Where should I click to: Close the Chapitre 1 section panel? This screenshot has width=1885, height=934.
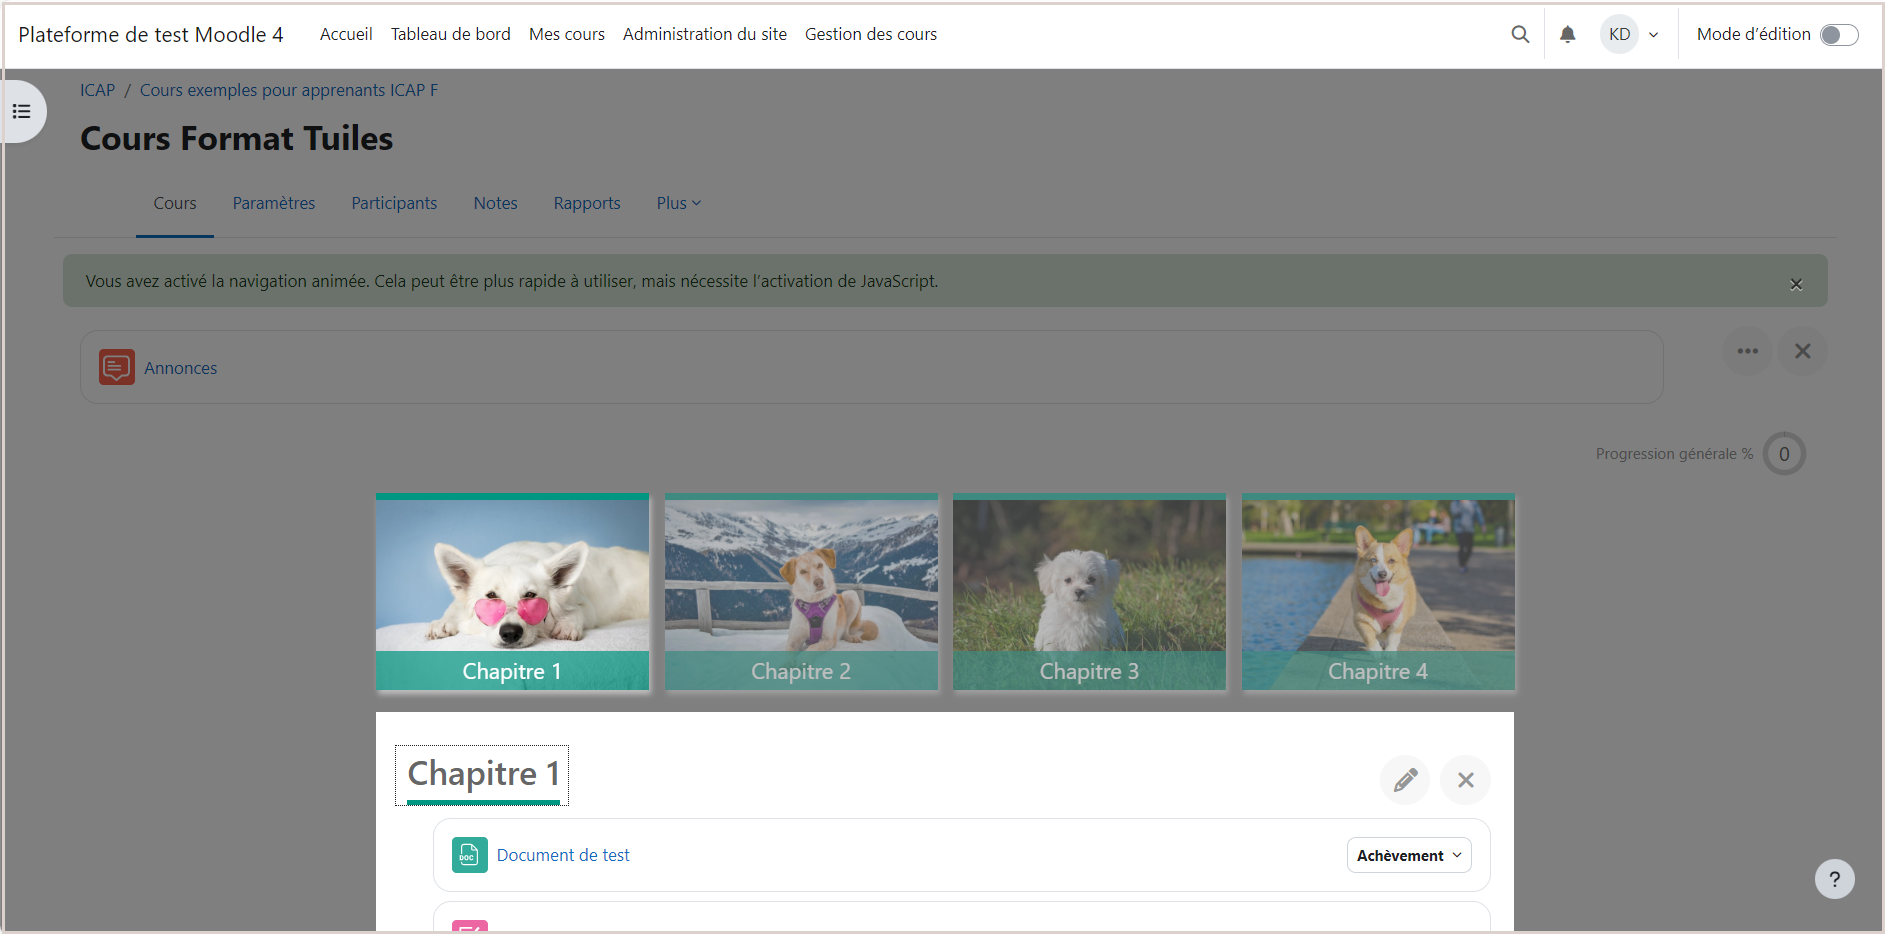coord(1466,780)
